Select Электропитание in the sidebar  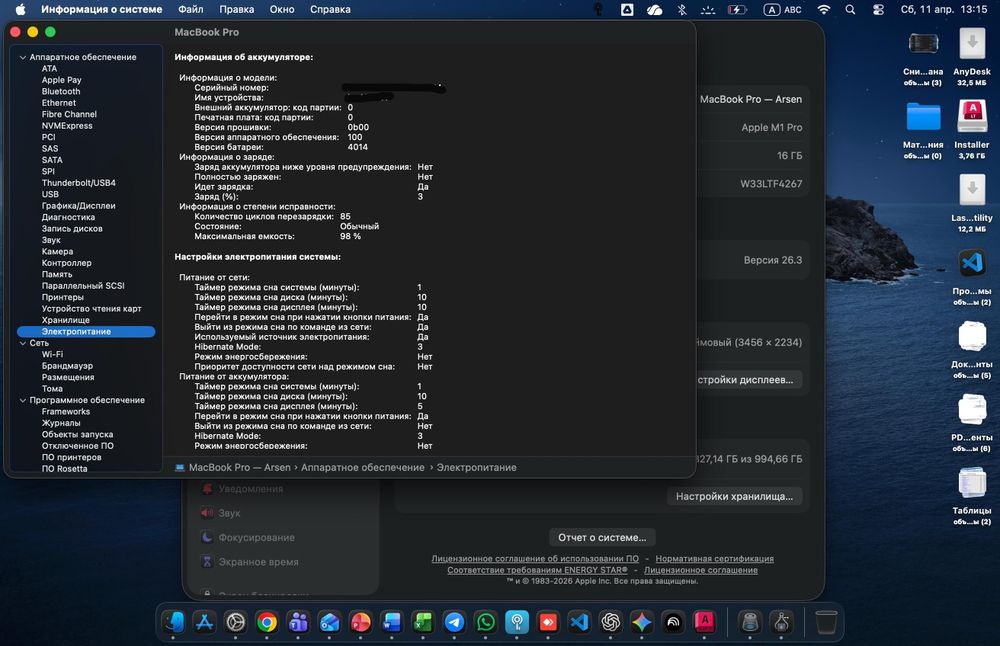[86, 332]
